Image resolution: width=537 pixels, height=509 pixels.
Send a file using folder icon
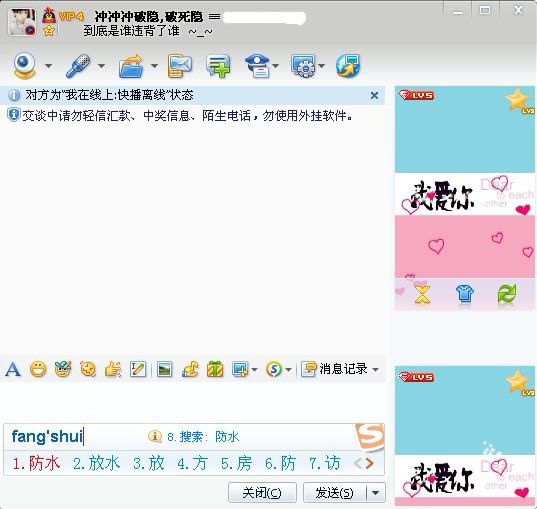click(132, 66)
